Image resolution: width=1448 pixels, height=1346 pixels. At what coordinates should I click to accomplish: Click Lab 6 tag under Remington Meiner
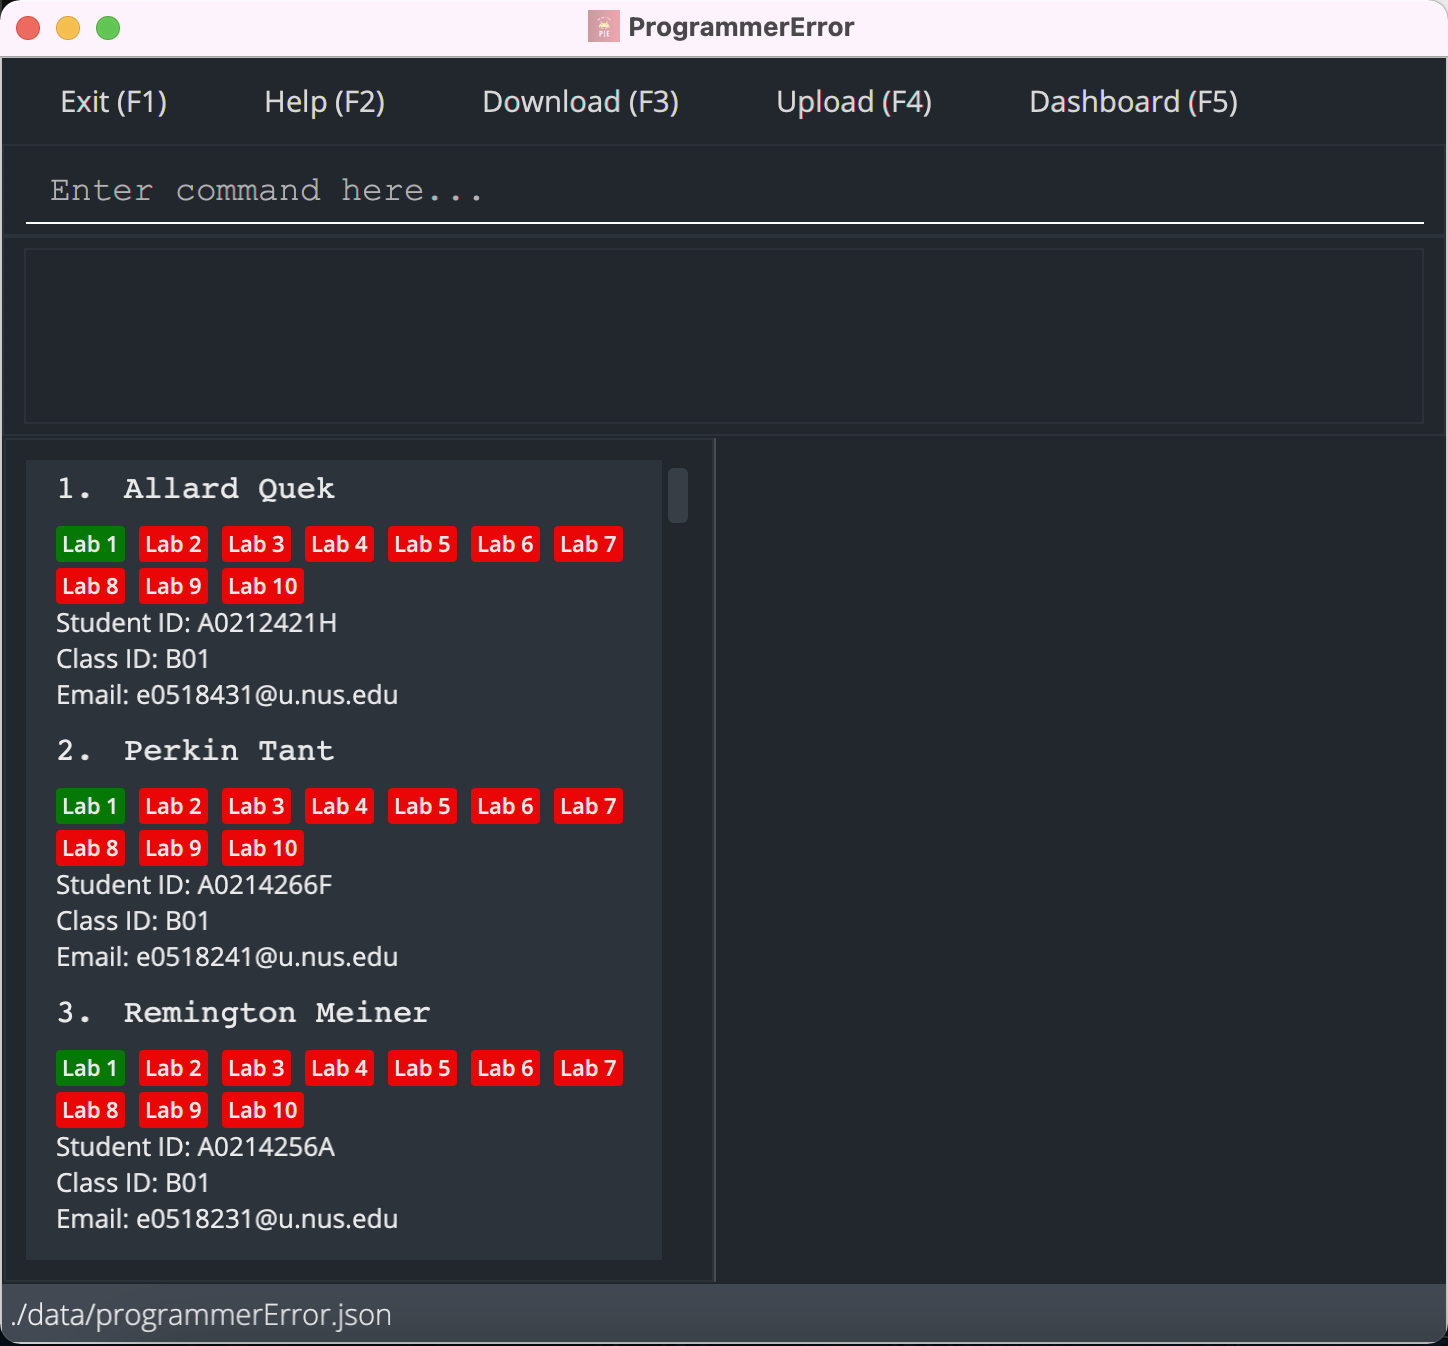pos(505,1068)
